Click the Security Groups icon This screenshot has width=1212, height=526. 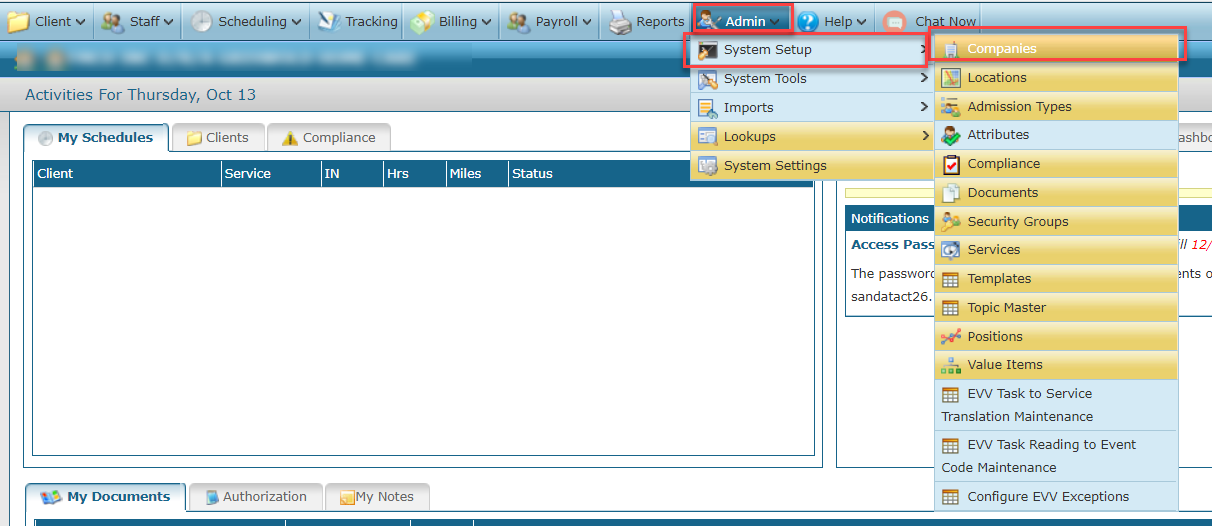pyautogui.click(x=950, y=222)
